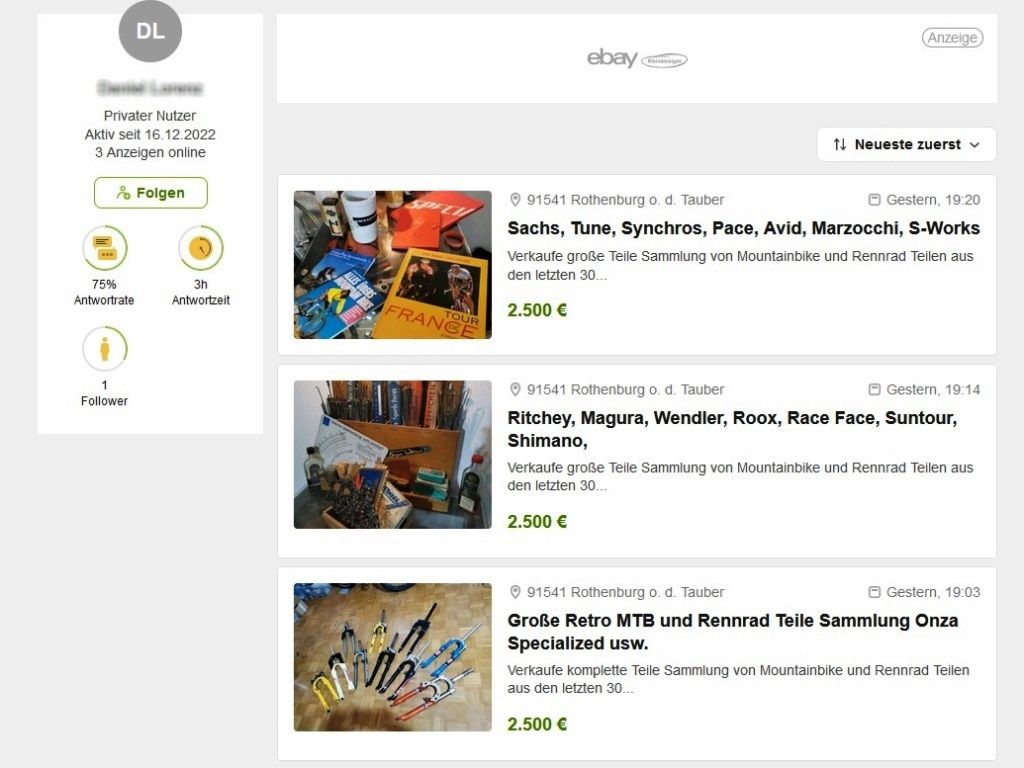
Task: Click the suspension forks photo thumbnail
Action: (393, 657)
